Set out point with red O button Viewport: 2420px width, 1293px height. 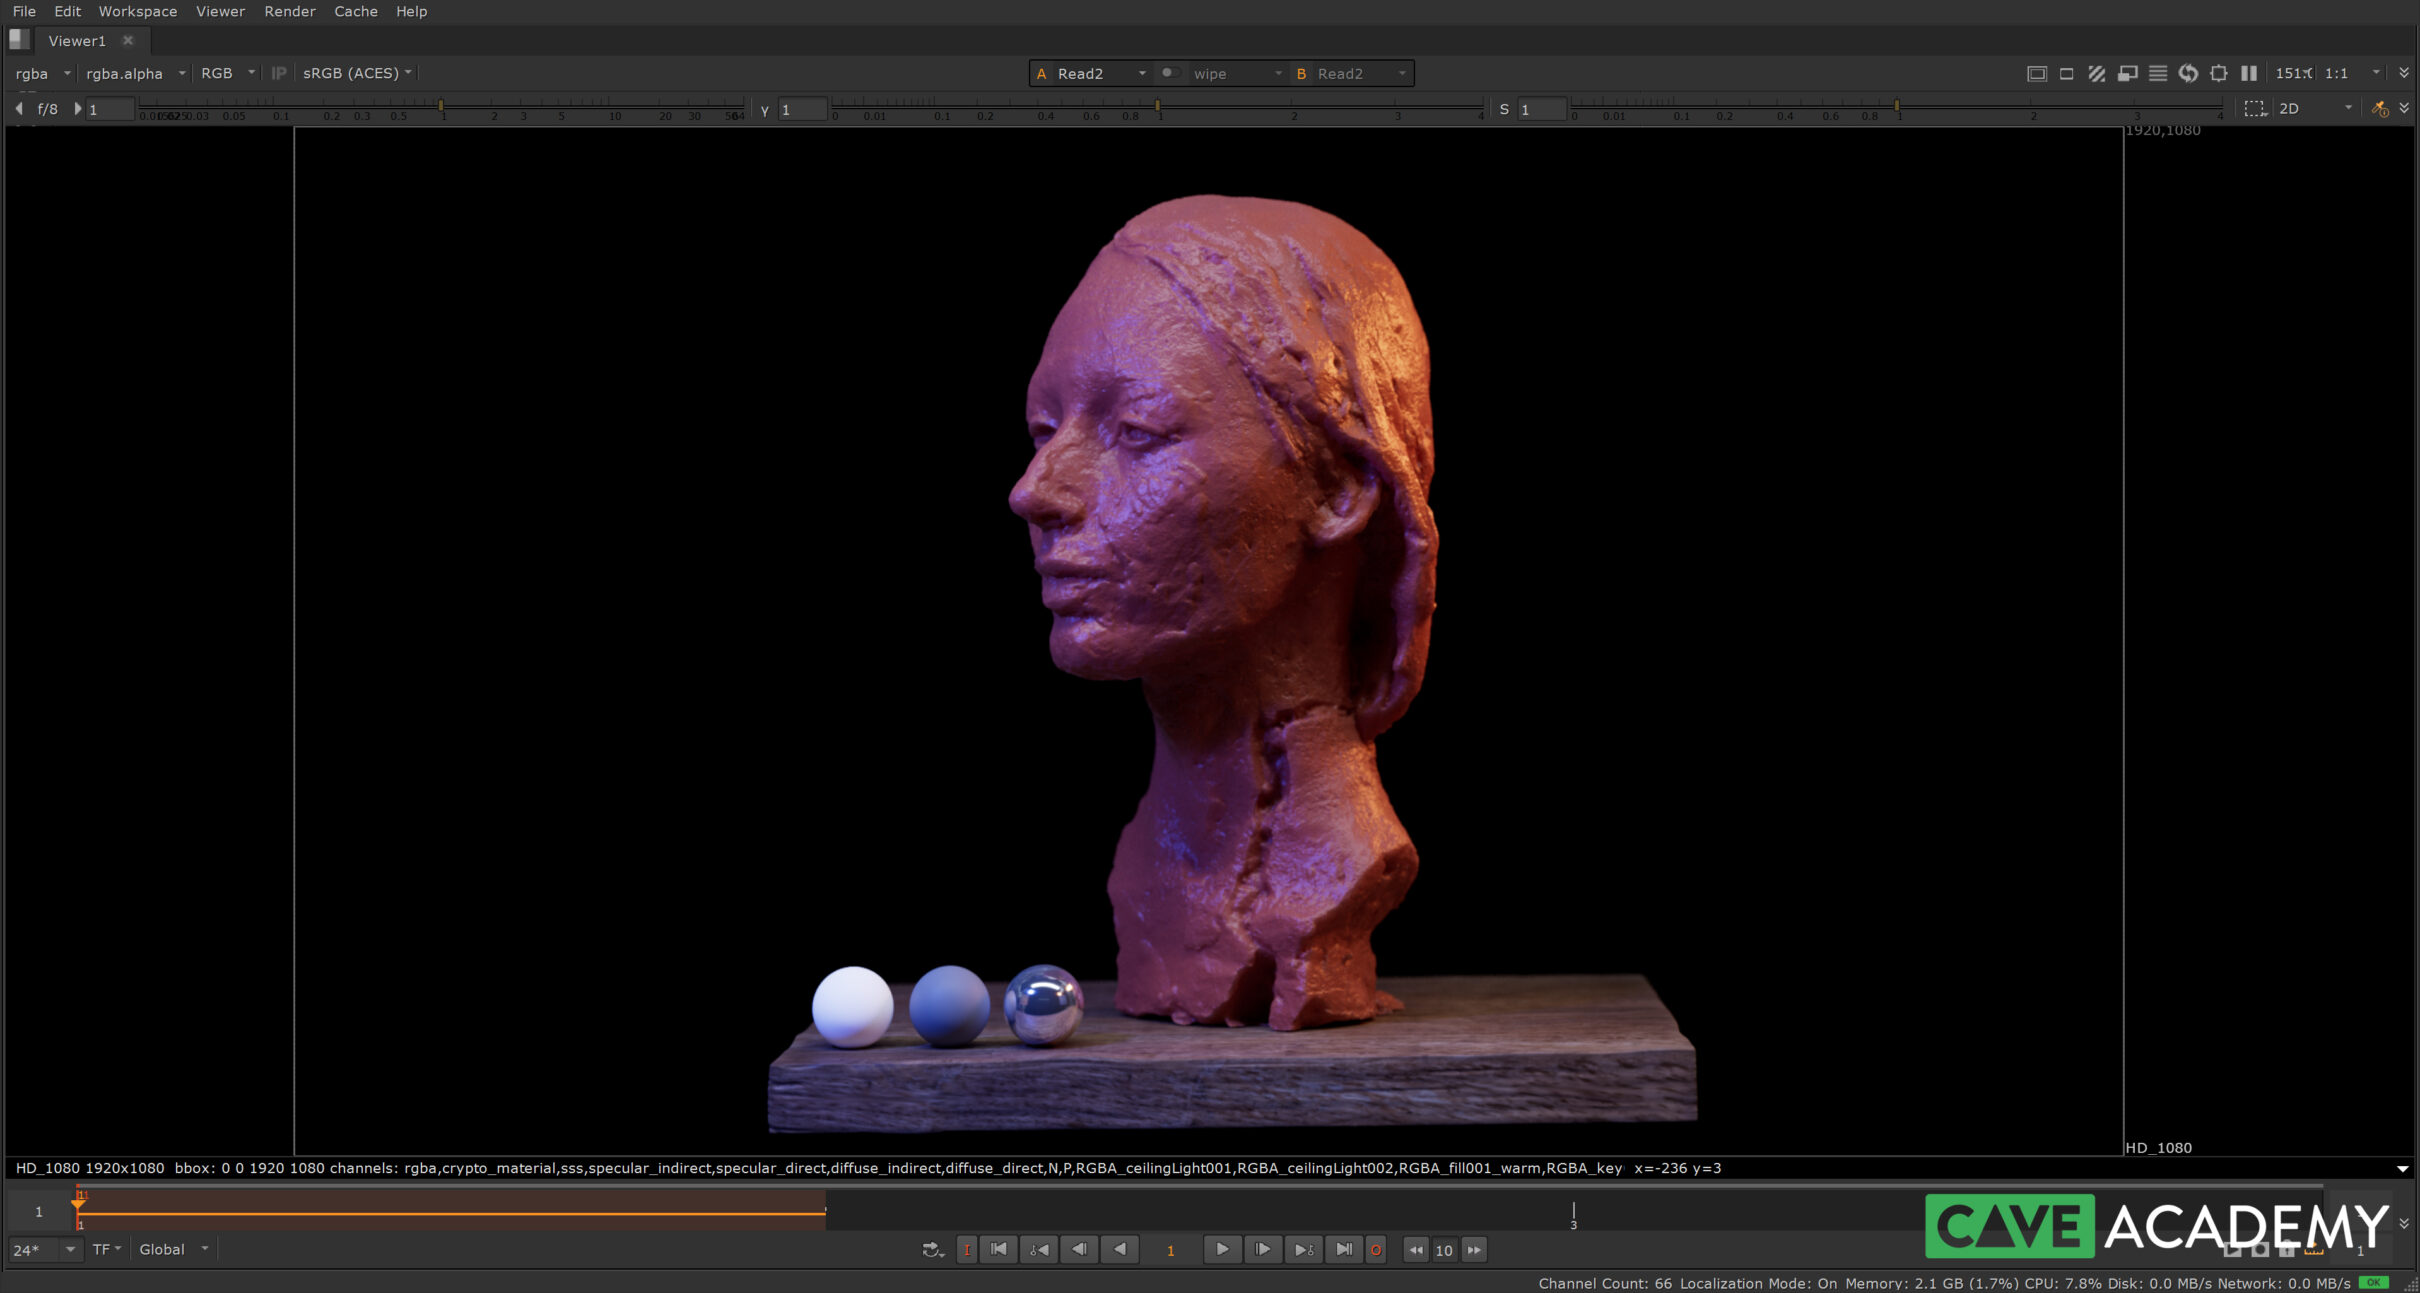pos(1376,1249)
